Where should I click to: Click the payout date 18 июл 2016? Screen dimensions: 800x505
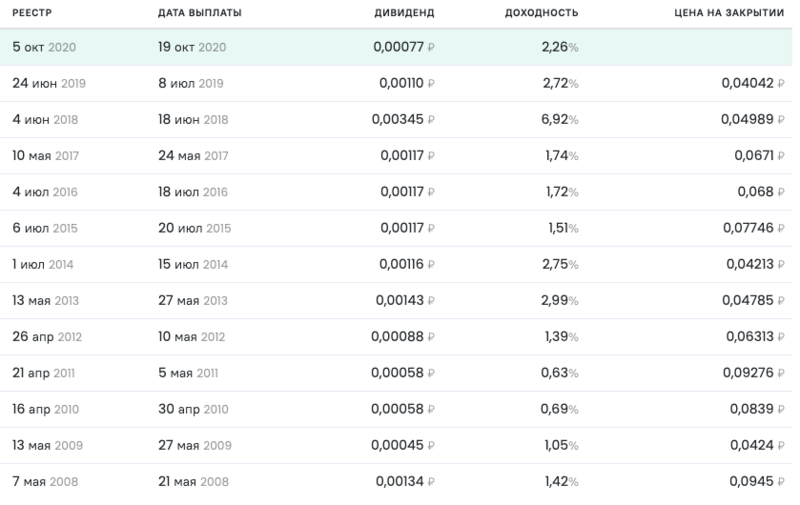click(193, 192)
